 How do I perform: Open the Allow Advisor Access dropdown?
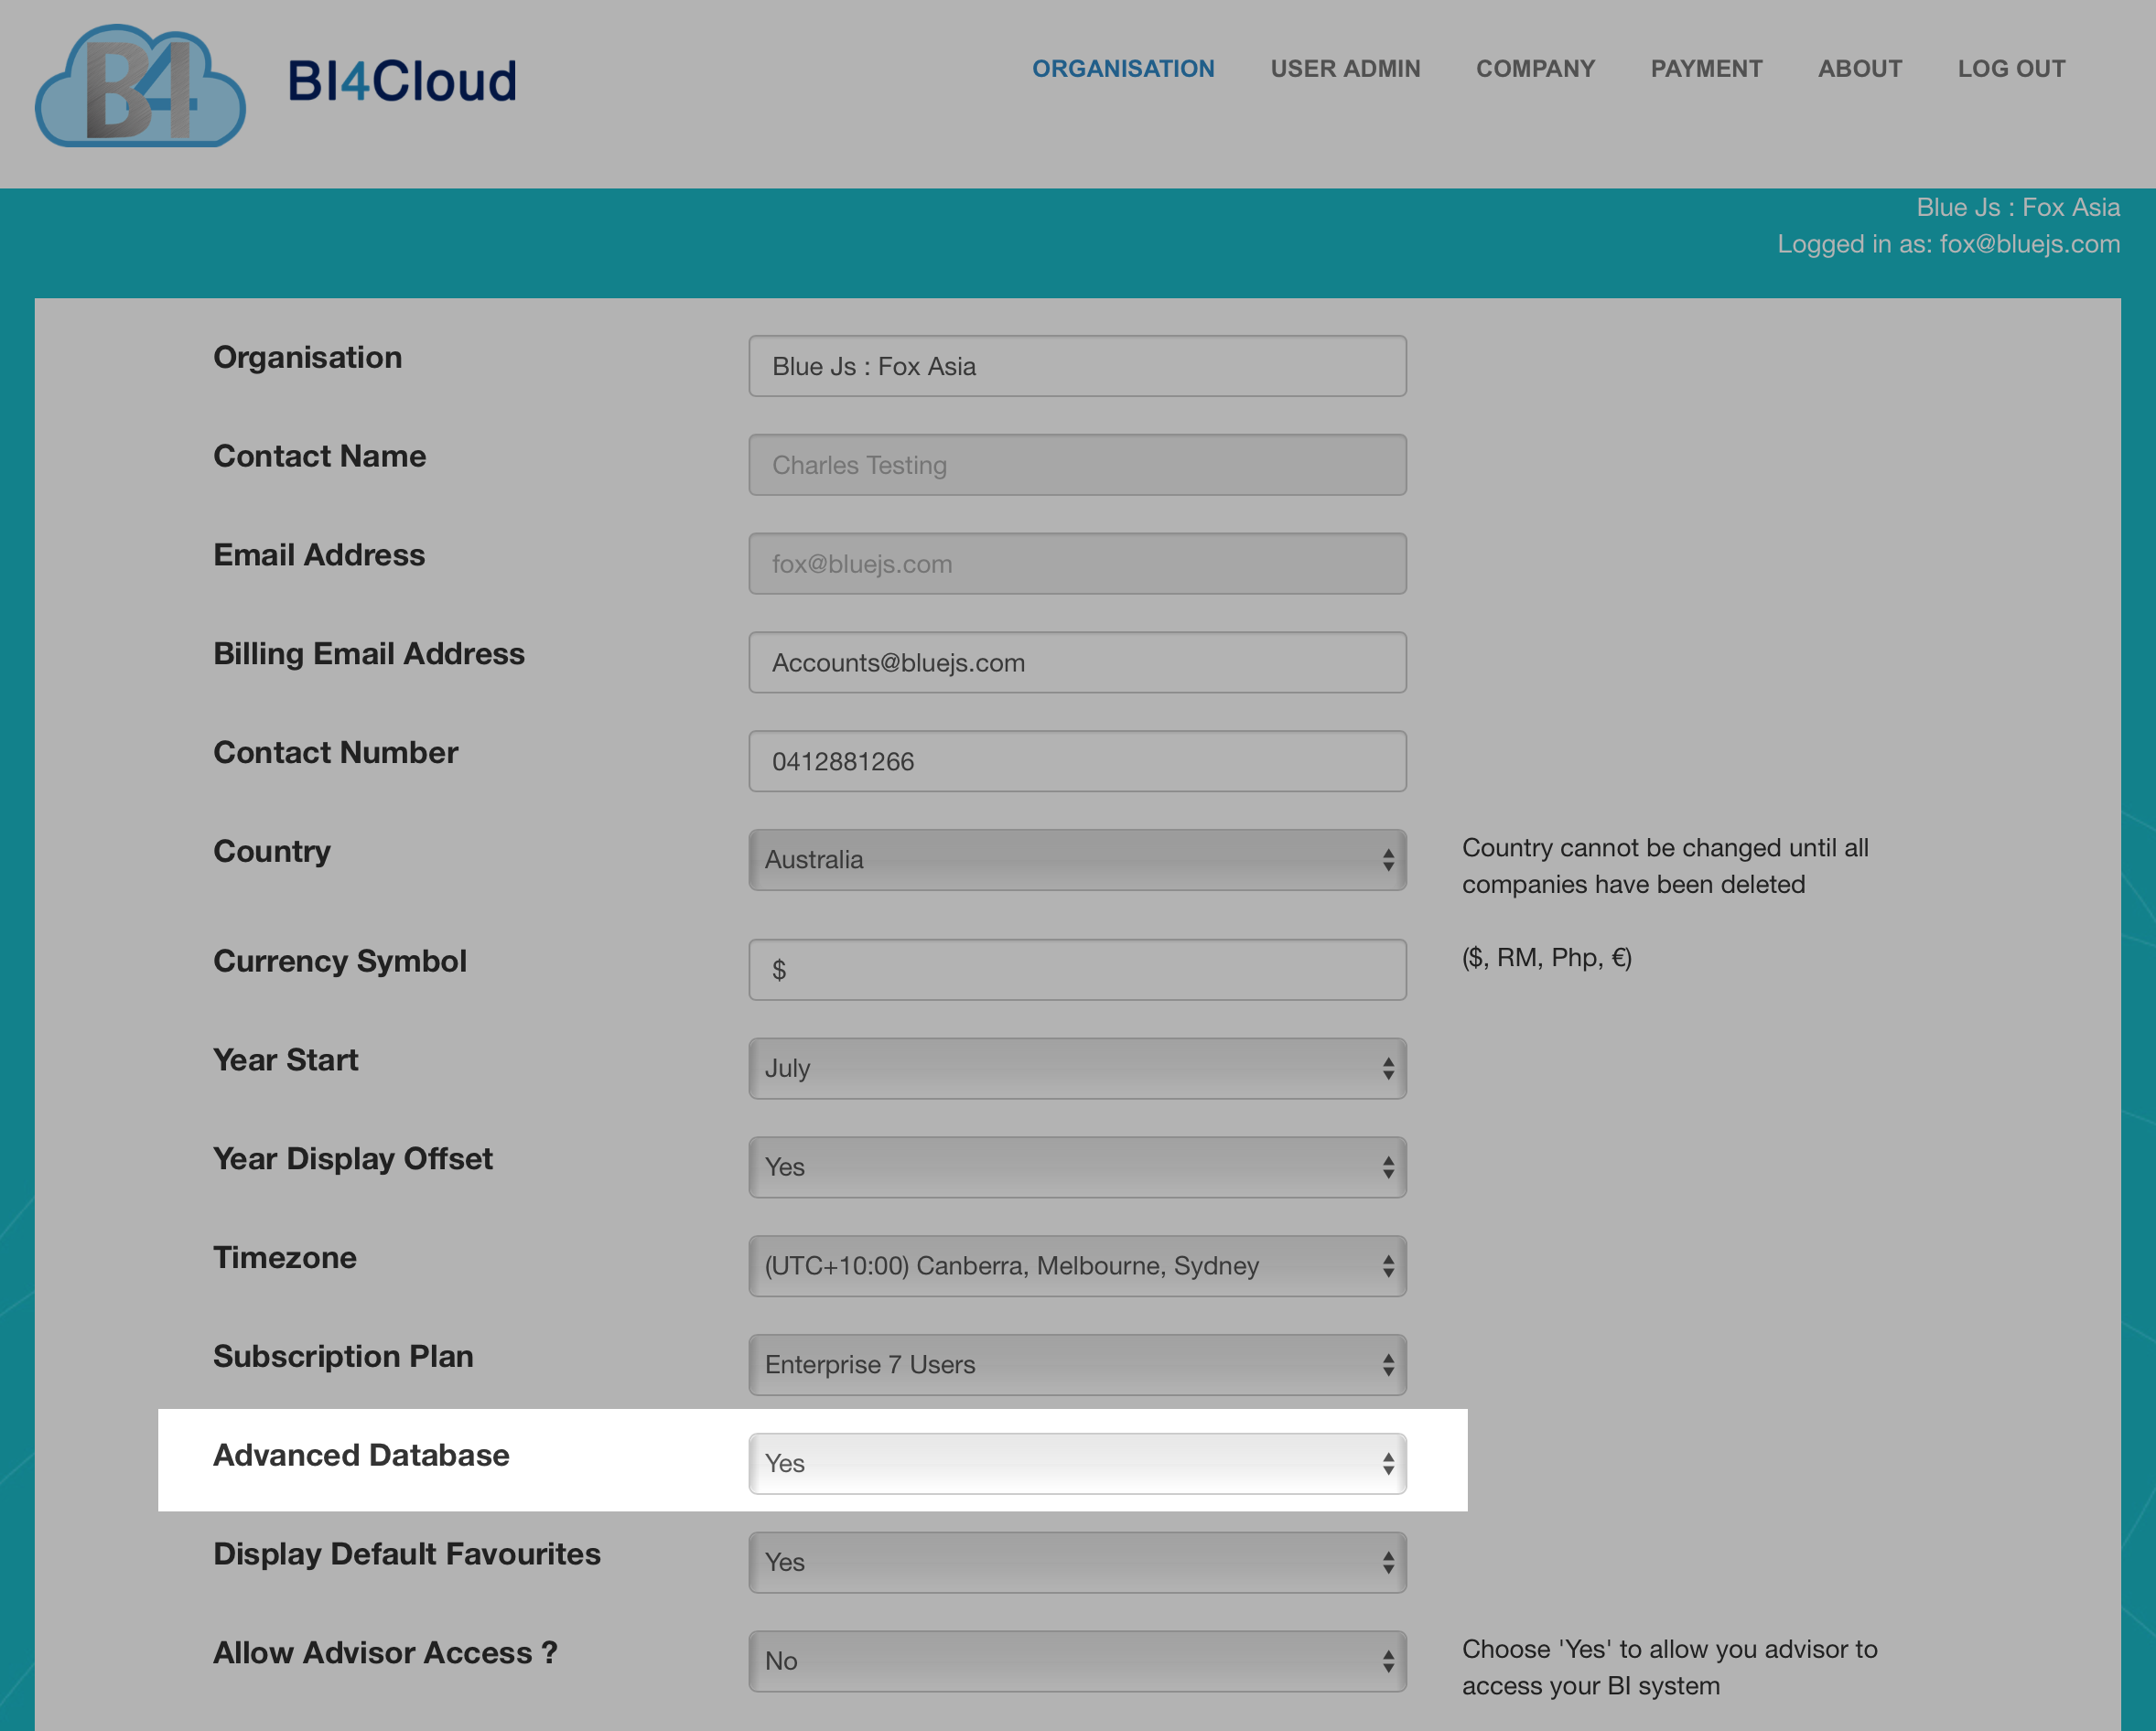click(x=1077, y=1662)
